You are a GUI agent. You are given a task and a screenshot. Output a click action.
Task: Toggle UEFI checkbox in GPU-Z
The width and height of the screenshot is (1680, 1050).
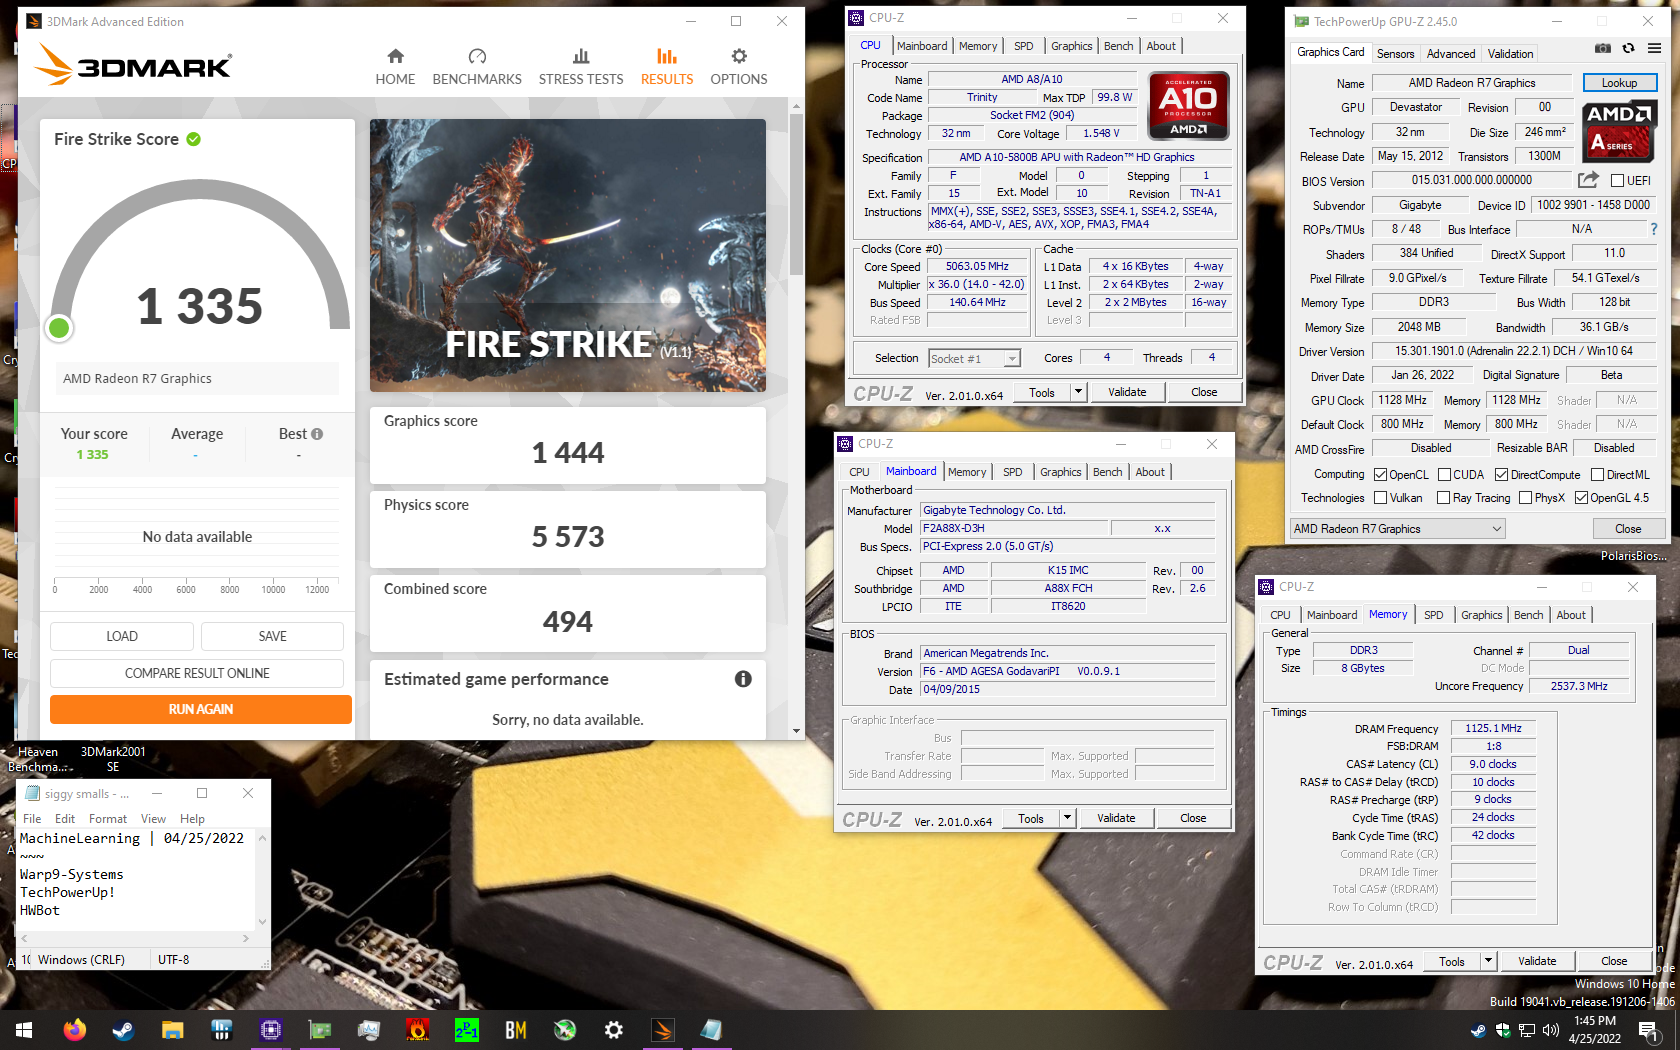(x=1617, y=181)
